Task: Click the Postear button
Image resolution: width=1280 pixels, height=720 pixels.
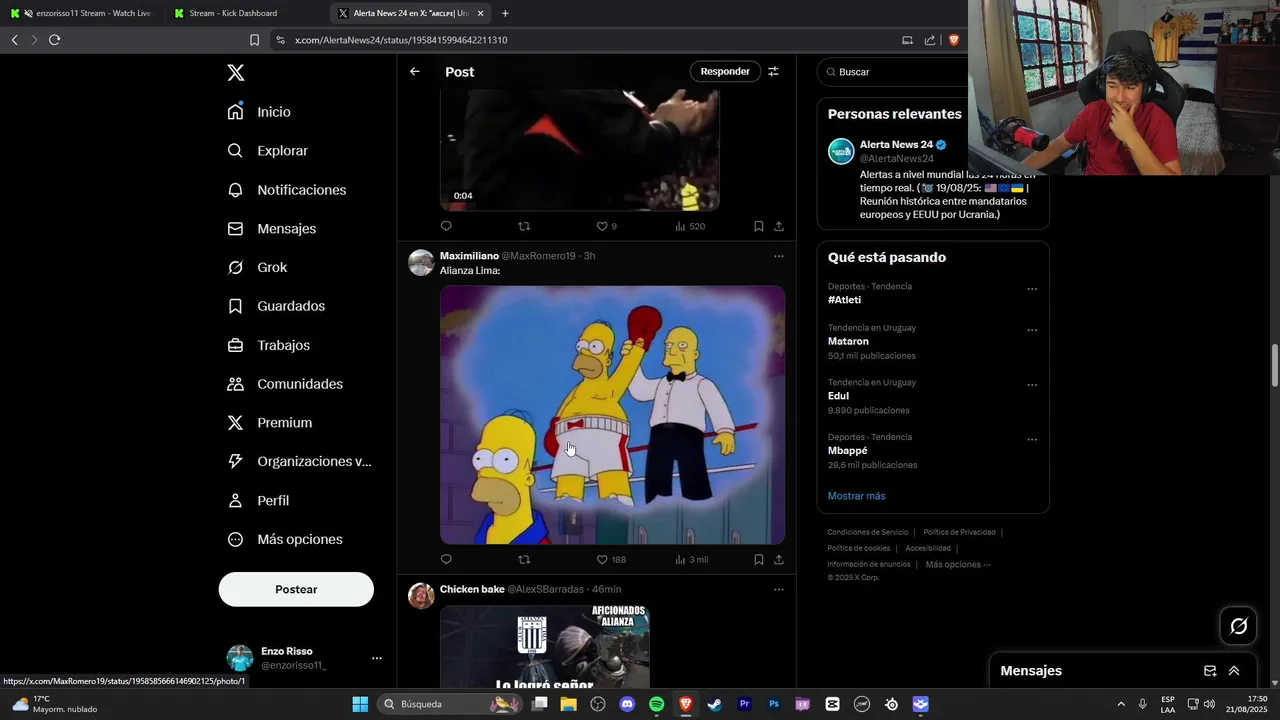Action: pos(296,589)
